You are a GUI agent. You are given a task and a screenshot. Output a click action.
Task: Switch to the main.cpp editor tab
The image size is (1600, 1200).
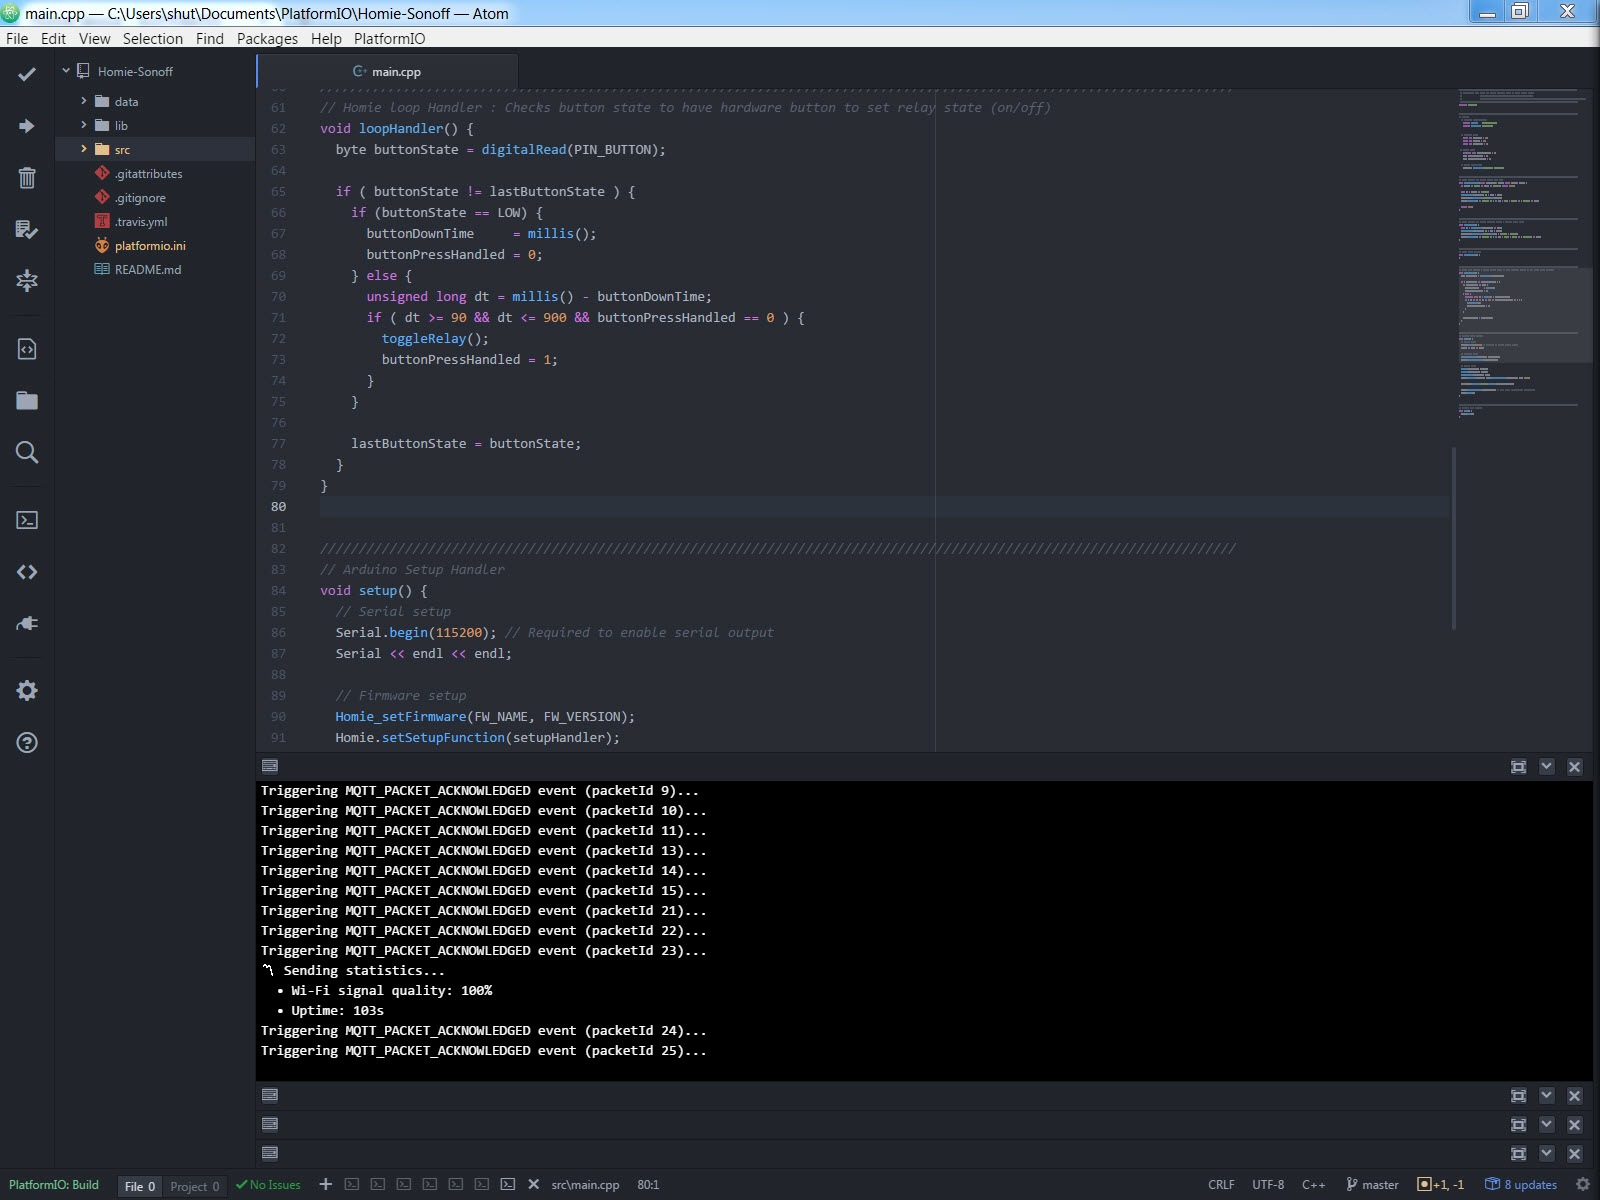point(388,71)
